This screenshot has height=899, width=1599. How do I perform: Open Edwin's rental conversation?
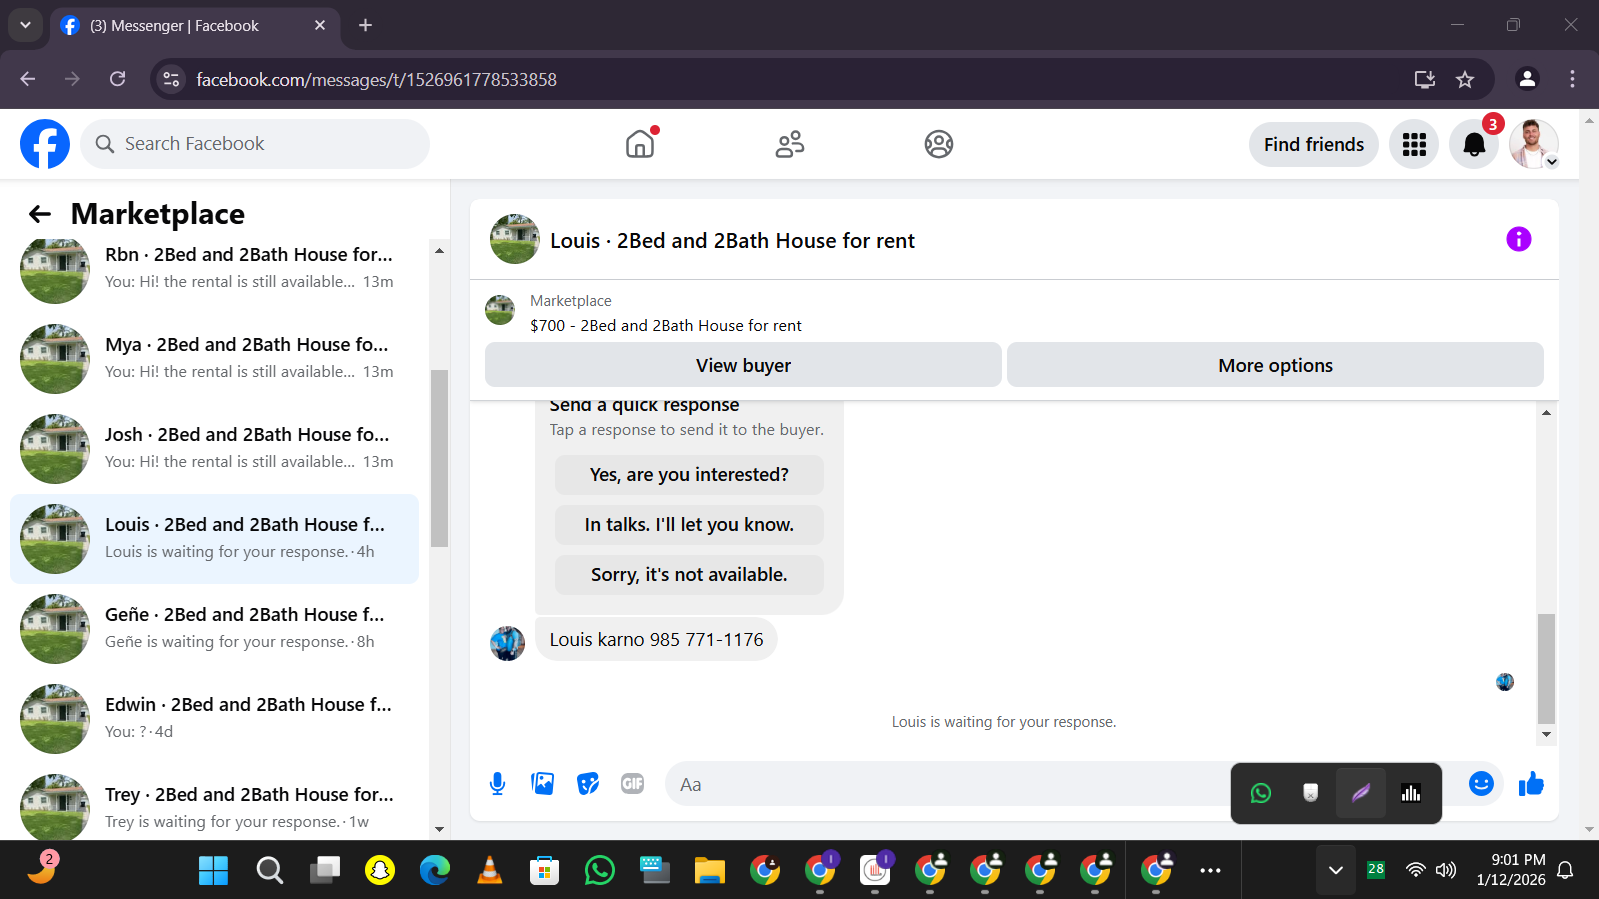click(214, 718)
